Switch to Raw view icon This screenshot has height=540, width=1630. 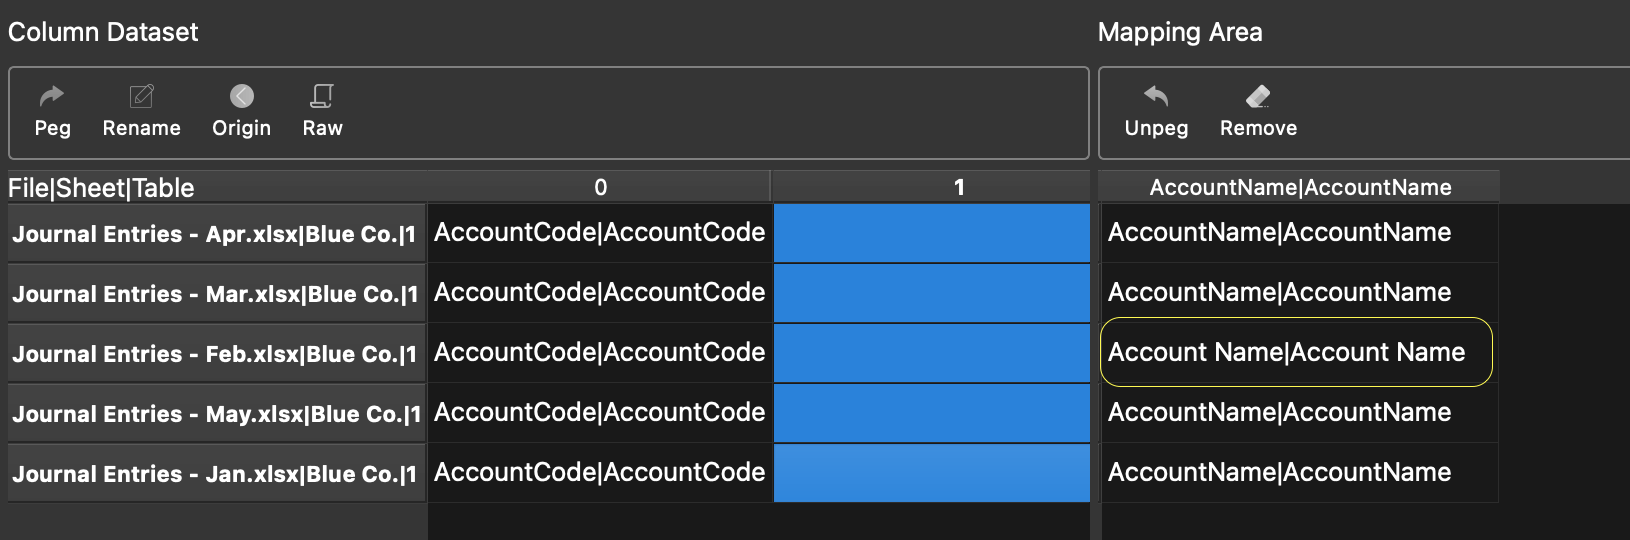(x=322, y=96)
